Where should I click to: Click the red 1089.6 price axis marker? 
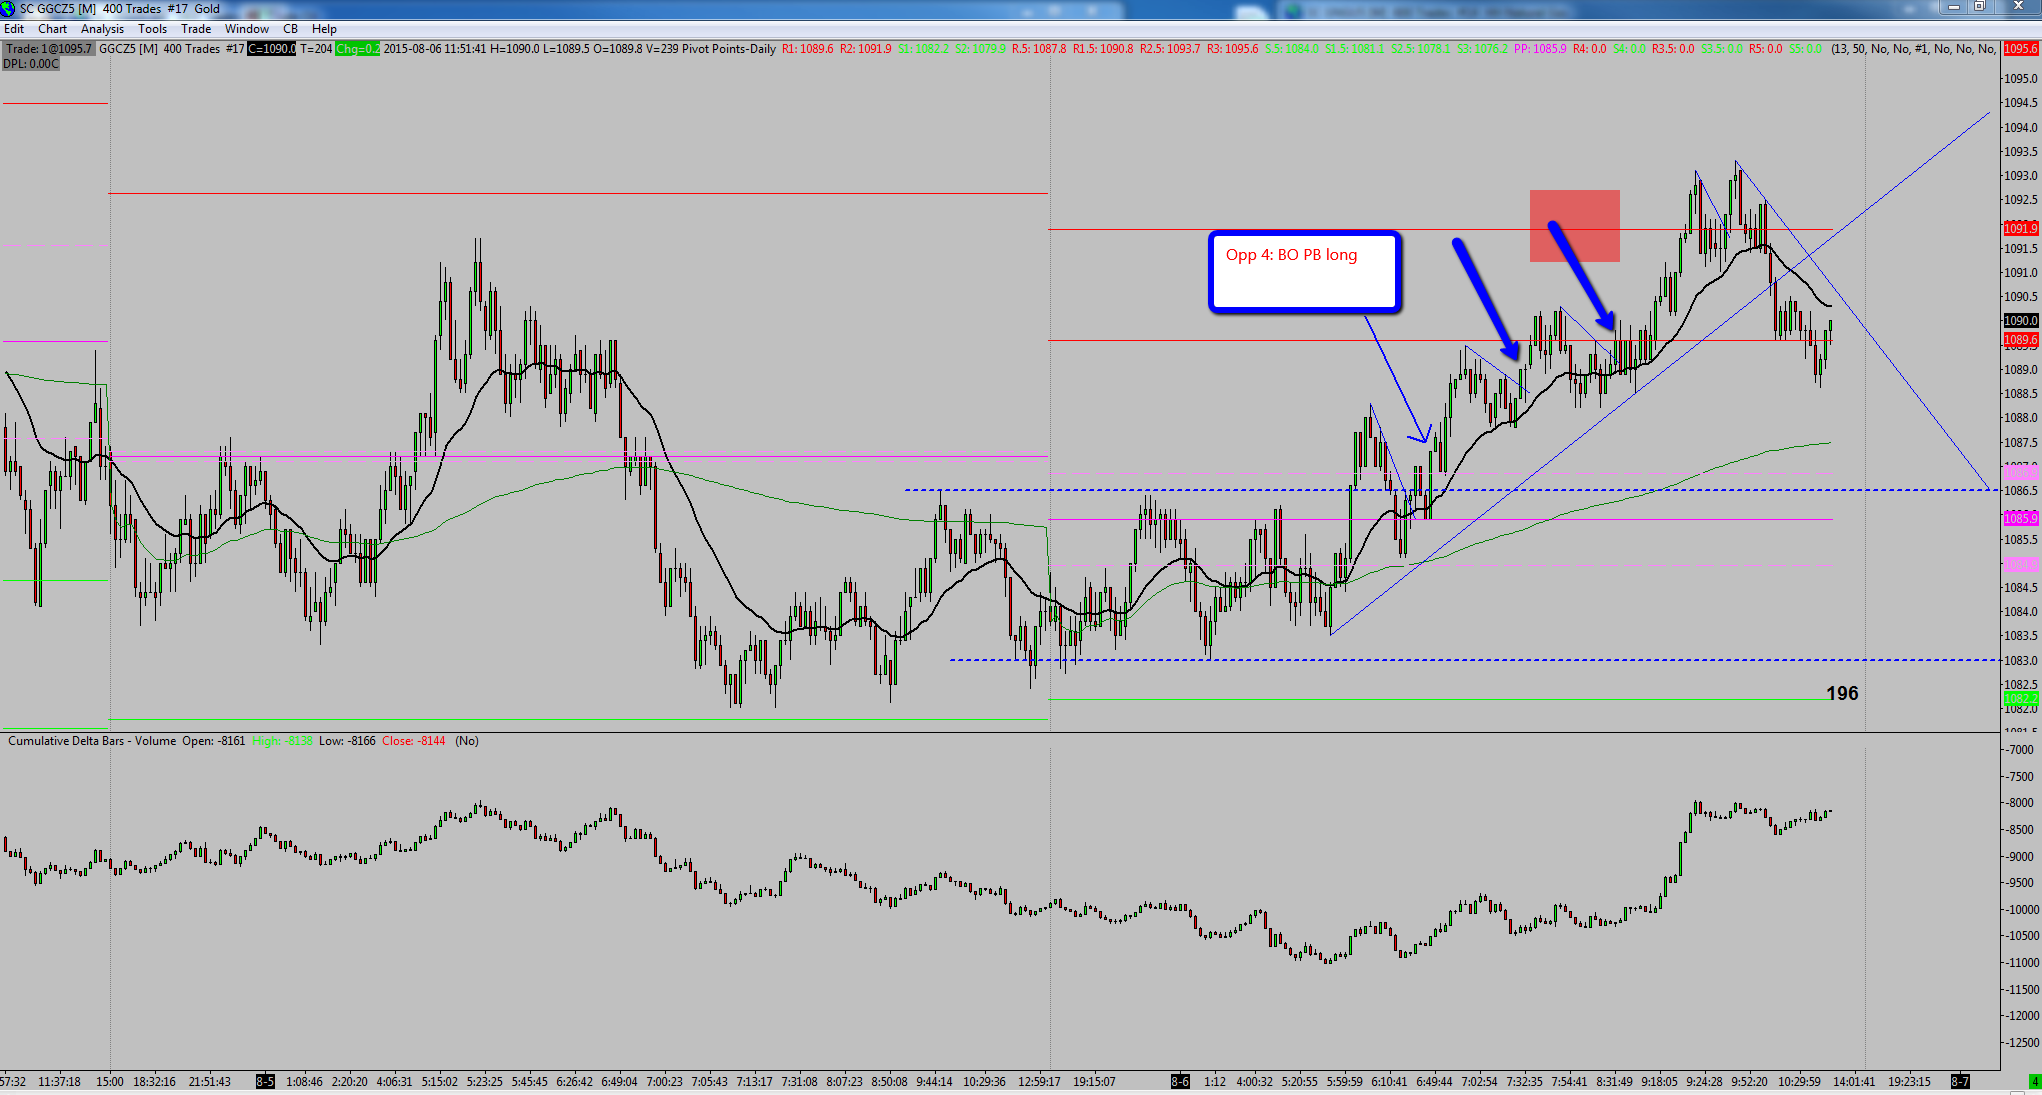click(2020, 340)
